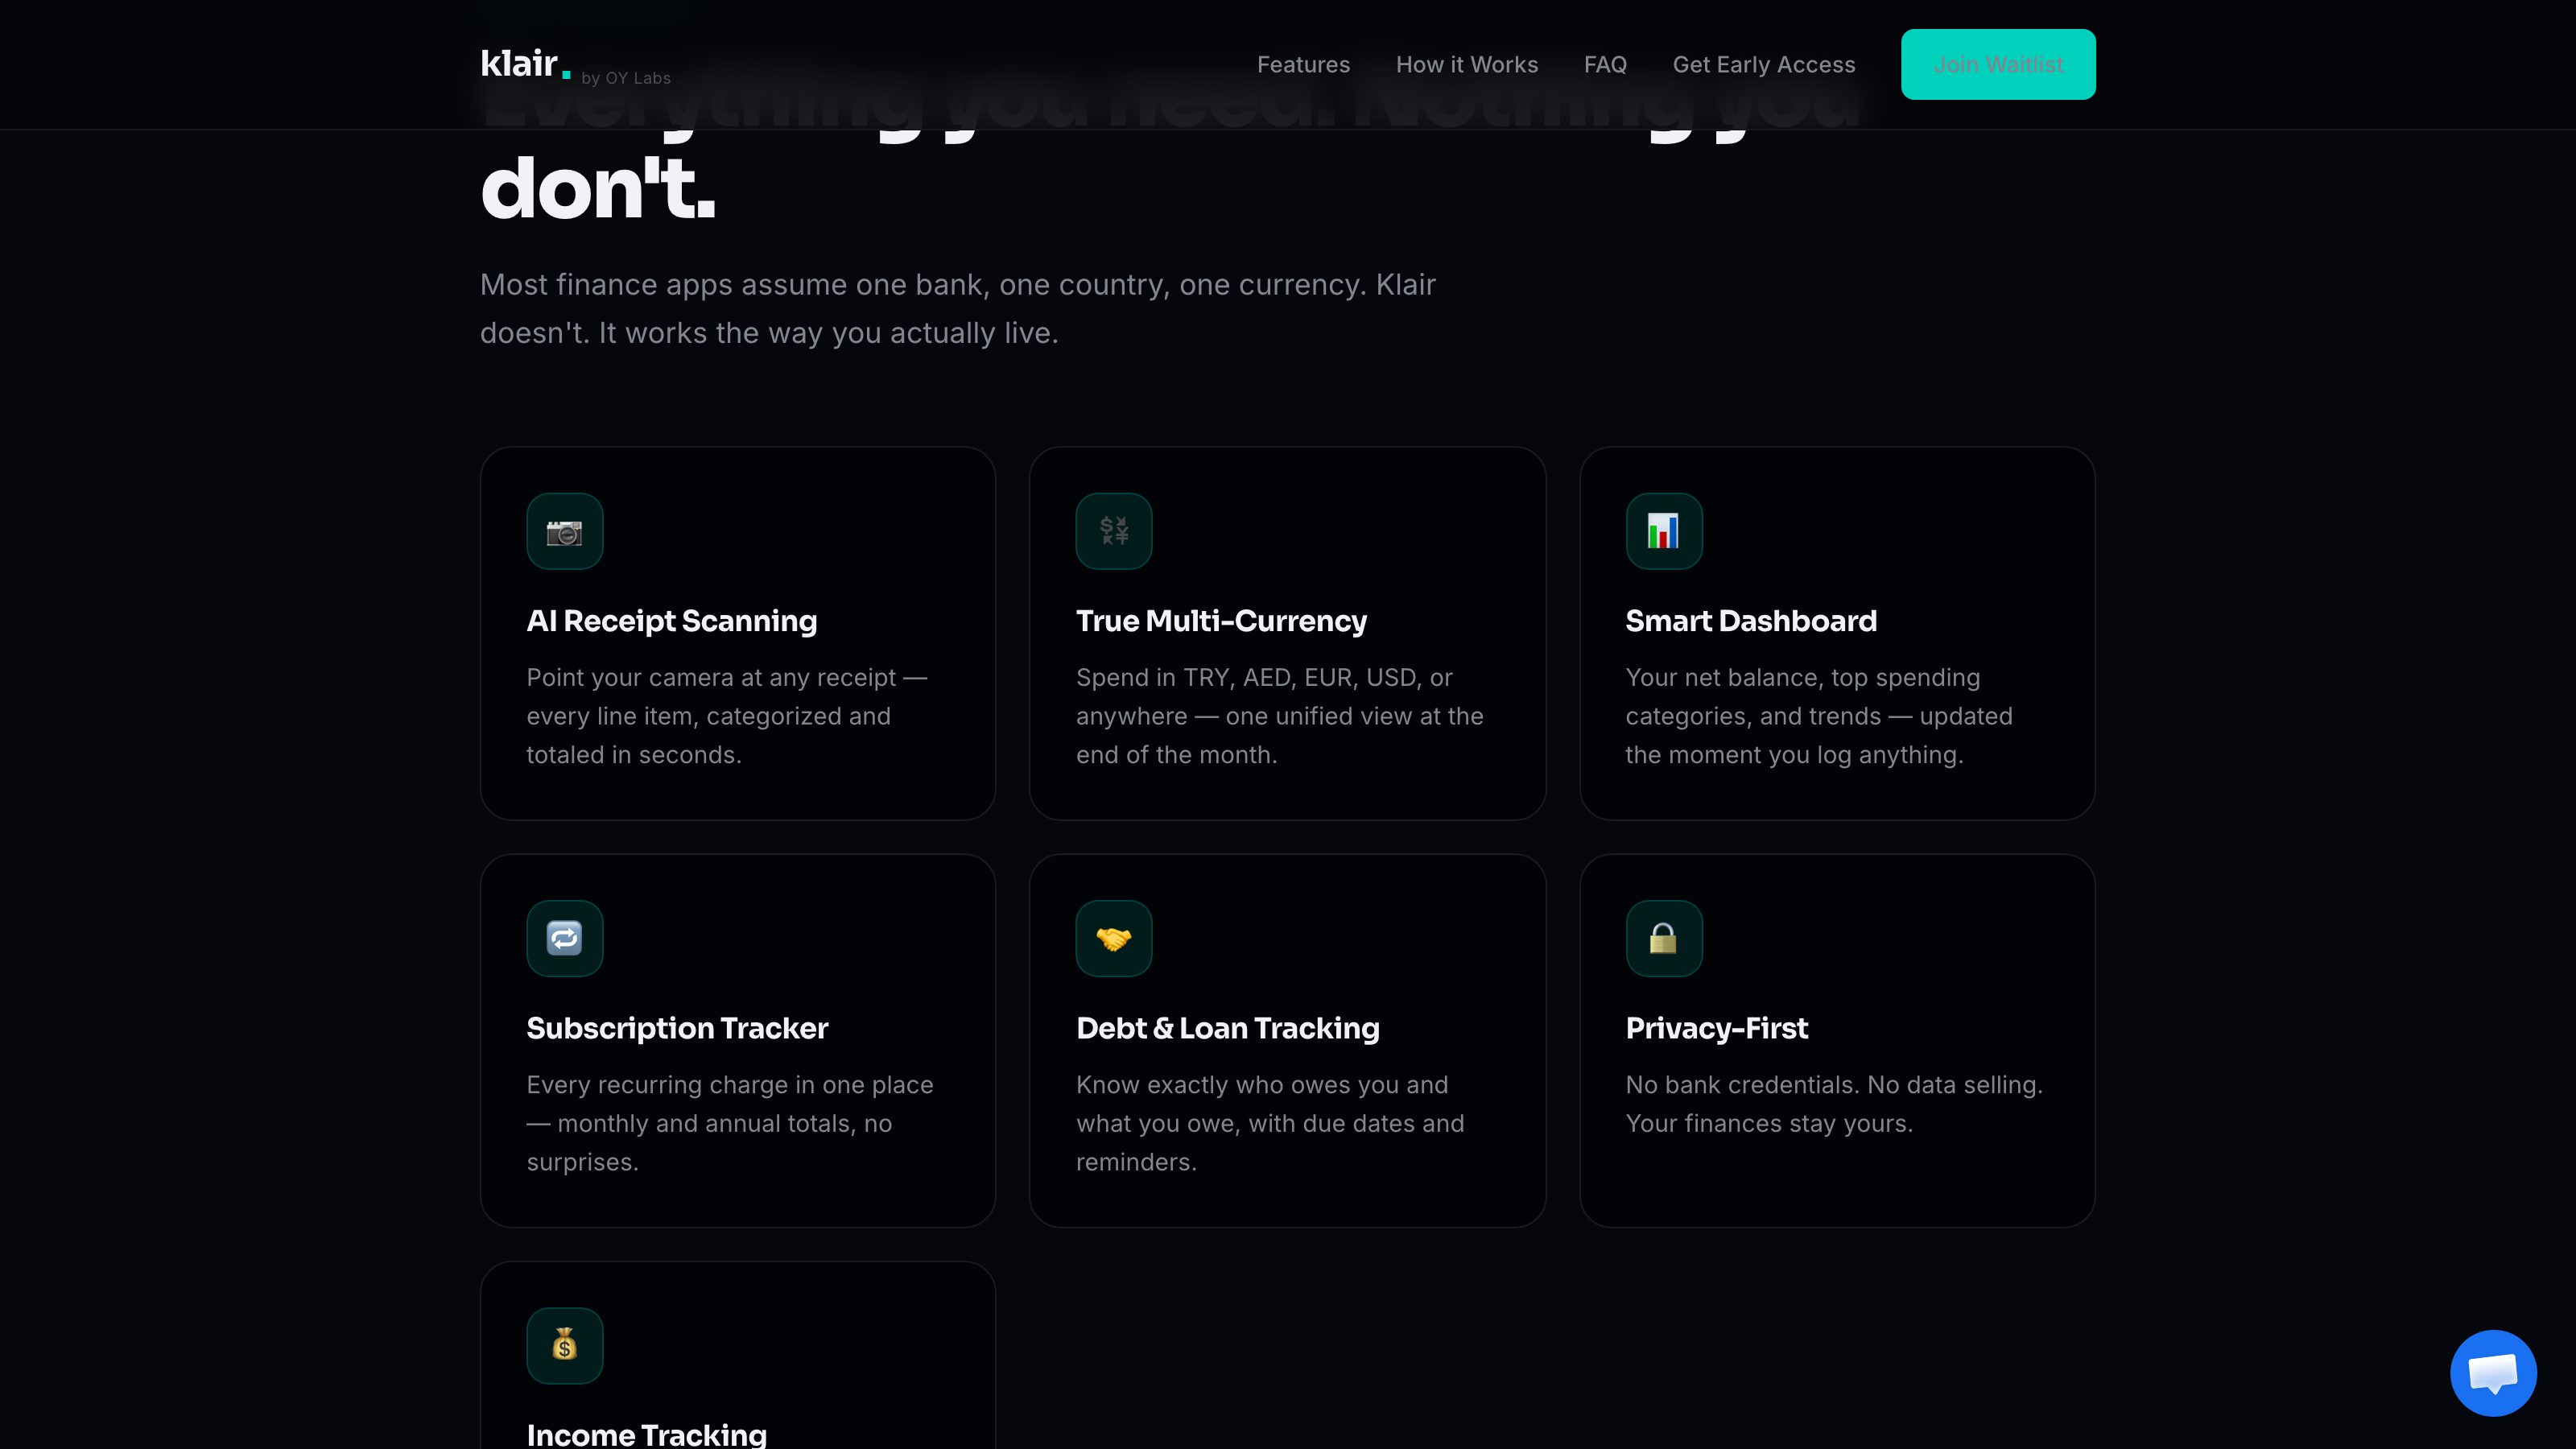Open the blue chat widget bubble
2576x1449 pixels.
(2493, 1373)
